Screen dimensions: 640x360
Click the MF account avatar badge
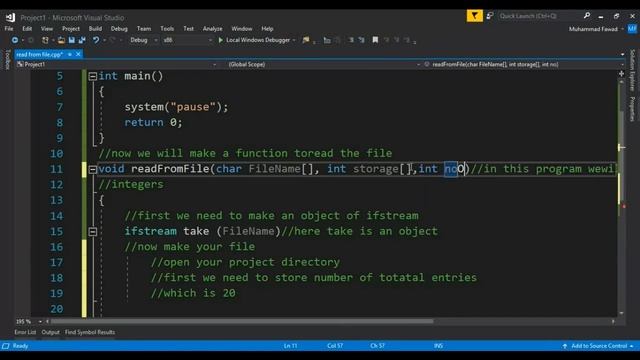pyautogui.click(x=632, y=29)
